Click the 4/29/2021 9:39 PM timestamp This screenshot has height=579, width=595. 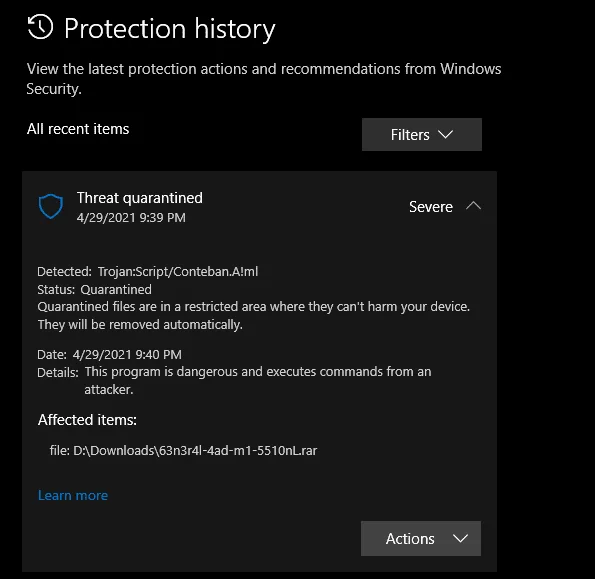131,218
